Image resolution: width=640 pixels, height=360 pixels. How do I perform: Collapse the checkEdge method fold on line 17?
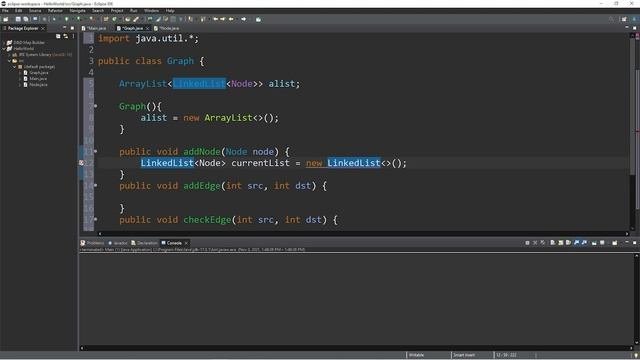pyautogui.click(x=96, y=219)
